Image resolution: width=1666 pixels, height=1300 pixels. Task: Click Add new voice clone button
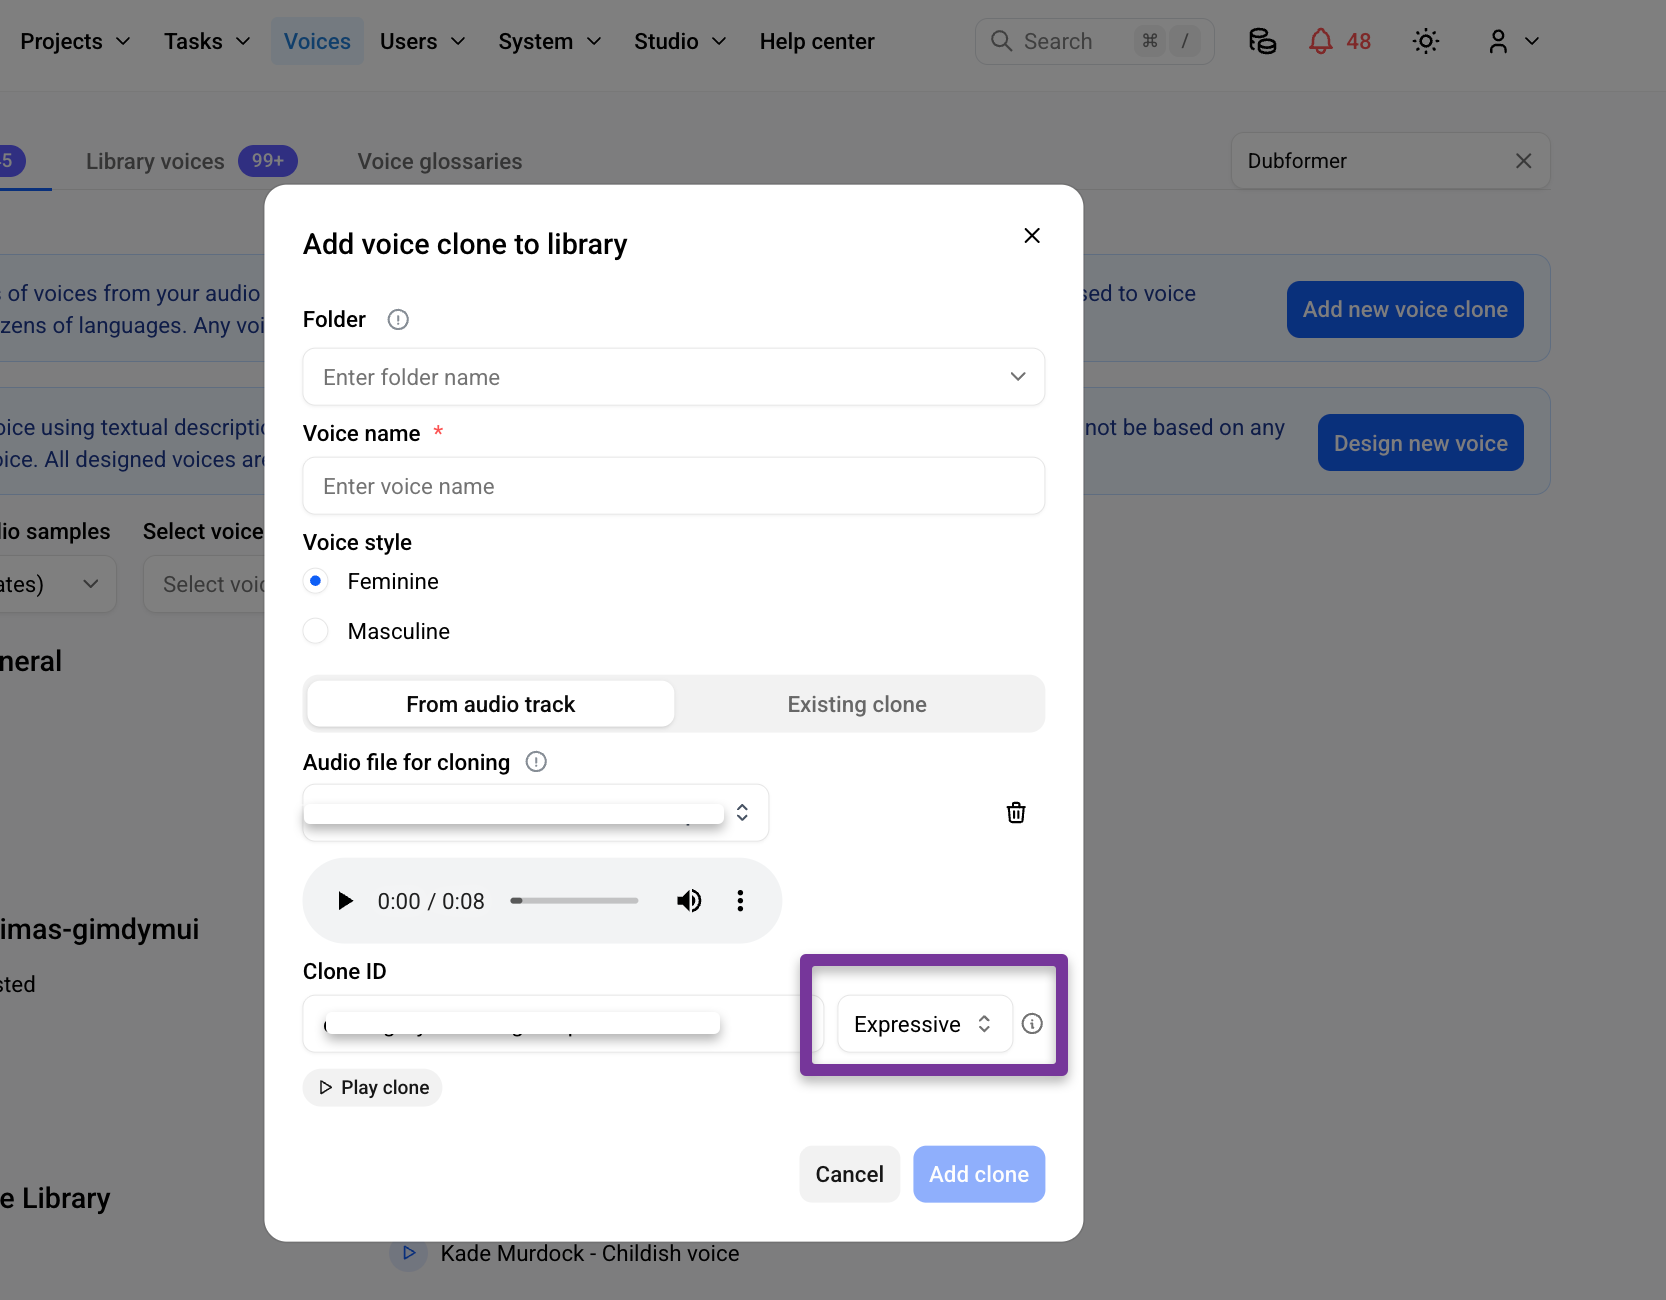(1405, 310)
